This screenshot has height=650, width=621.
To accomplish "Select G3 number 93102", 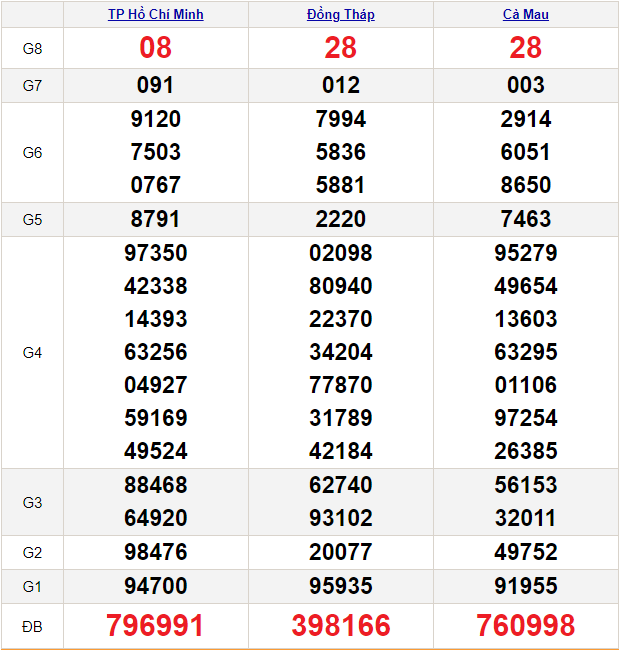I will click(340, 518).
